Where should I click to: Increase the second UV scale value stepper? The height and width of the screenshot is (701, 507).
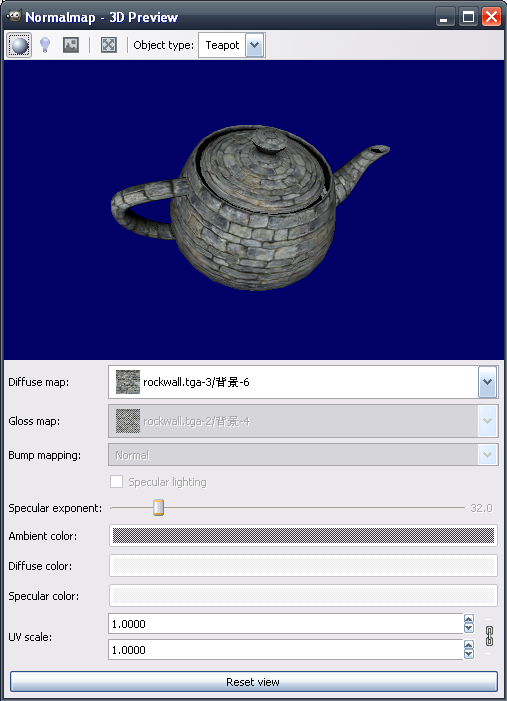pos(469,645)
